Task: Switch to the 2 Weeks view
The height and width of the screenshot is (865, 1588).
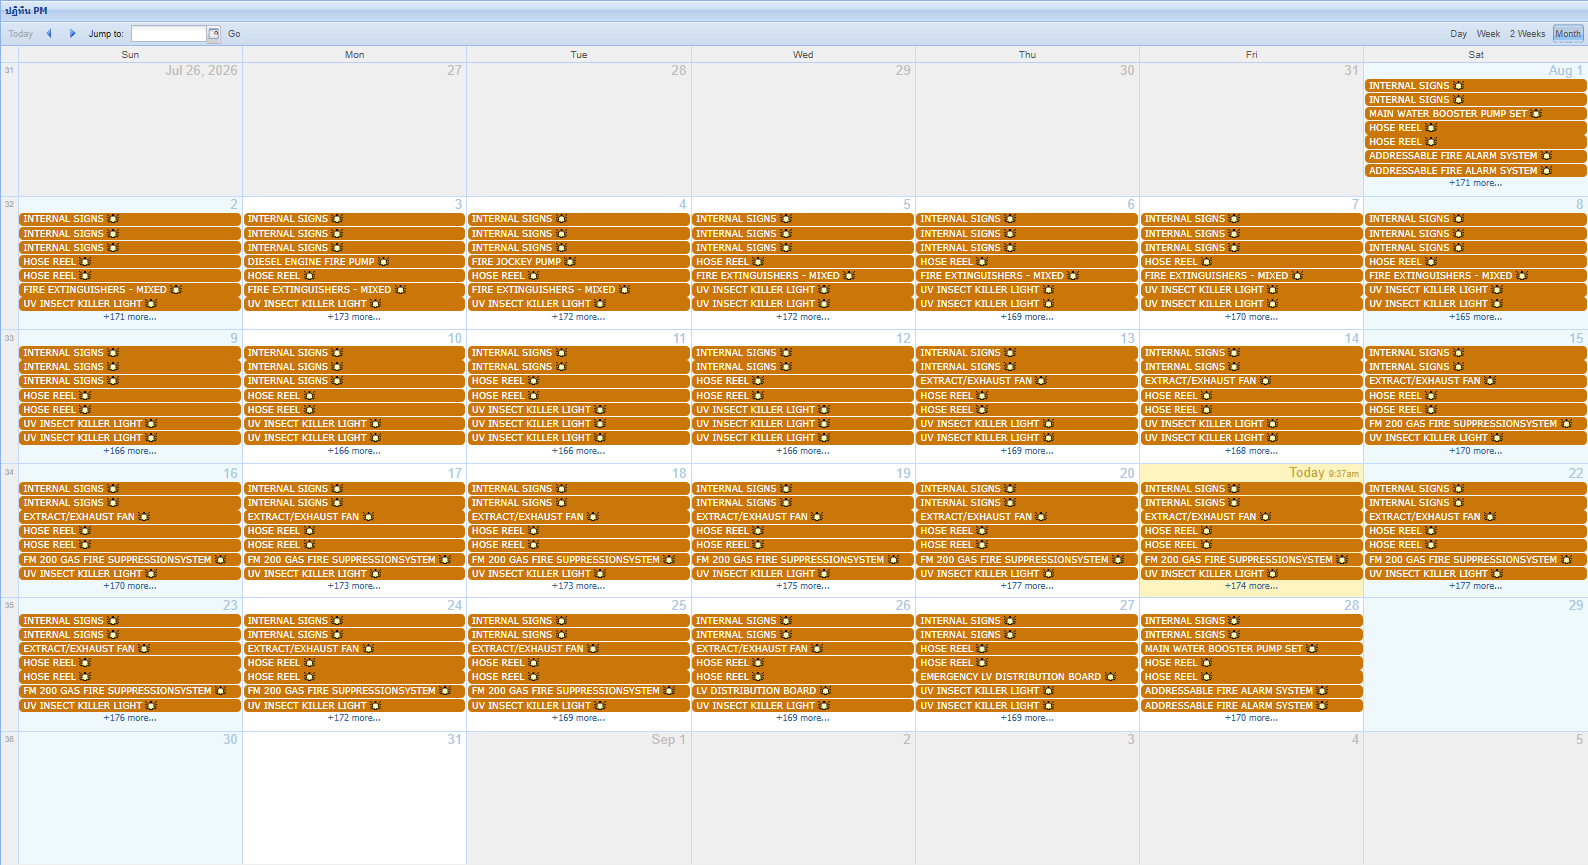Action: point(1527,34)
